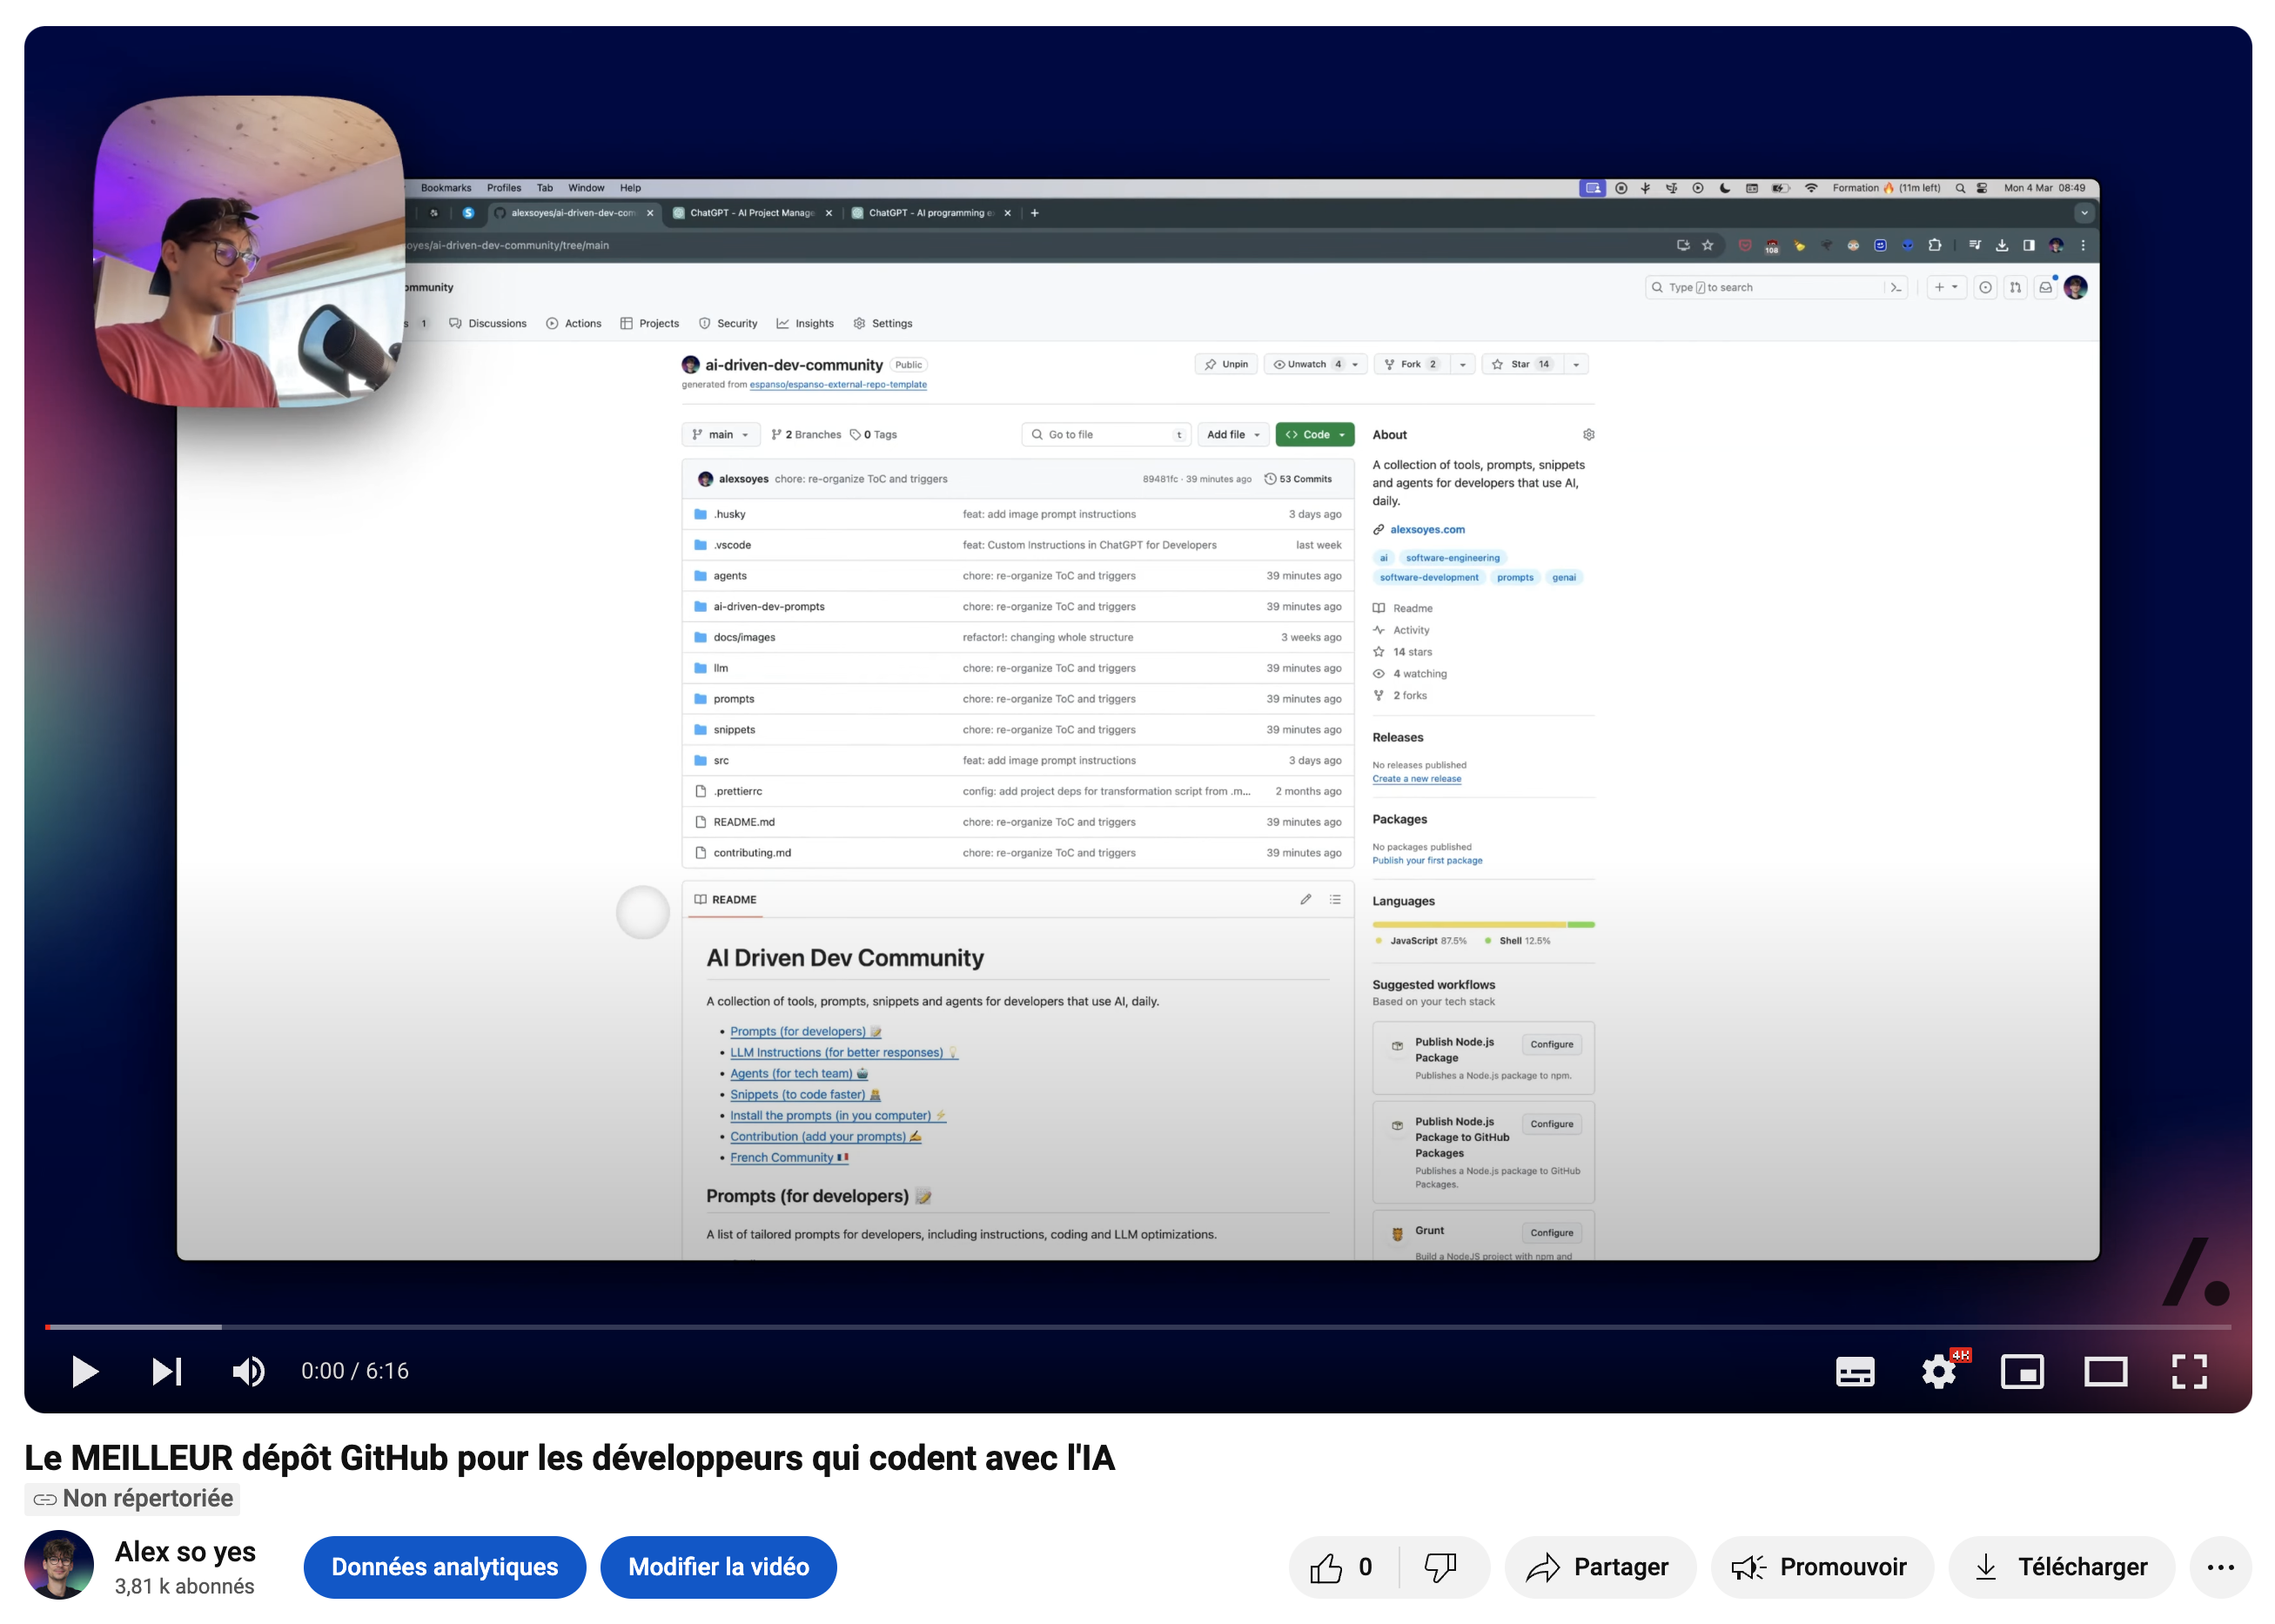
Task: Click the README.md file link
Action: pos(747,821)
